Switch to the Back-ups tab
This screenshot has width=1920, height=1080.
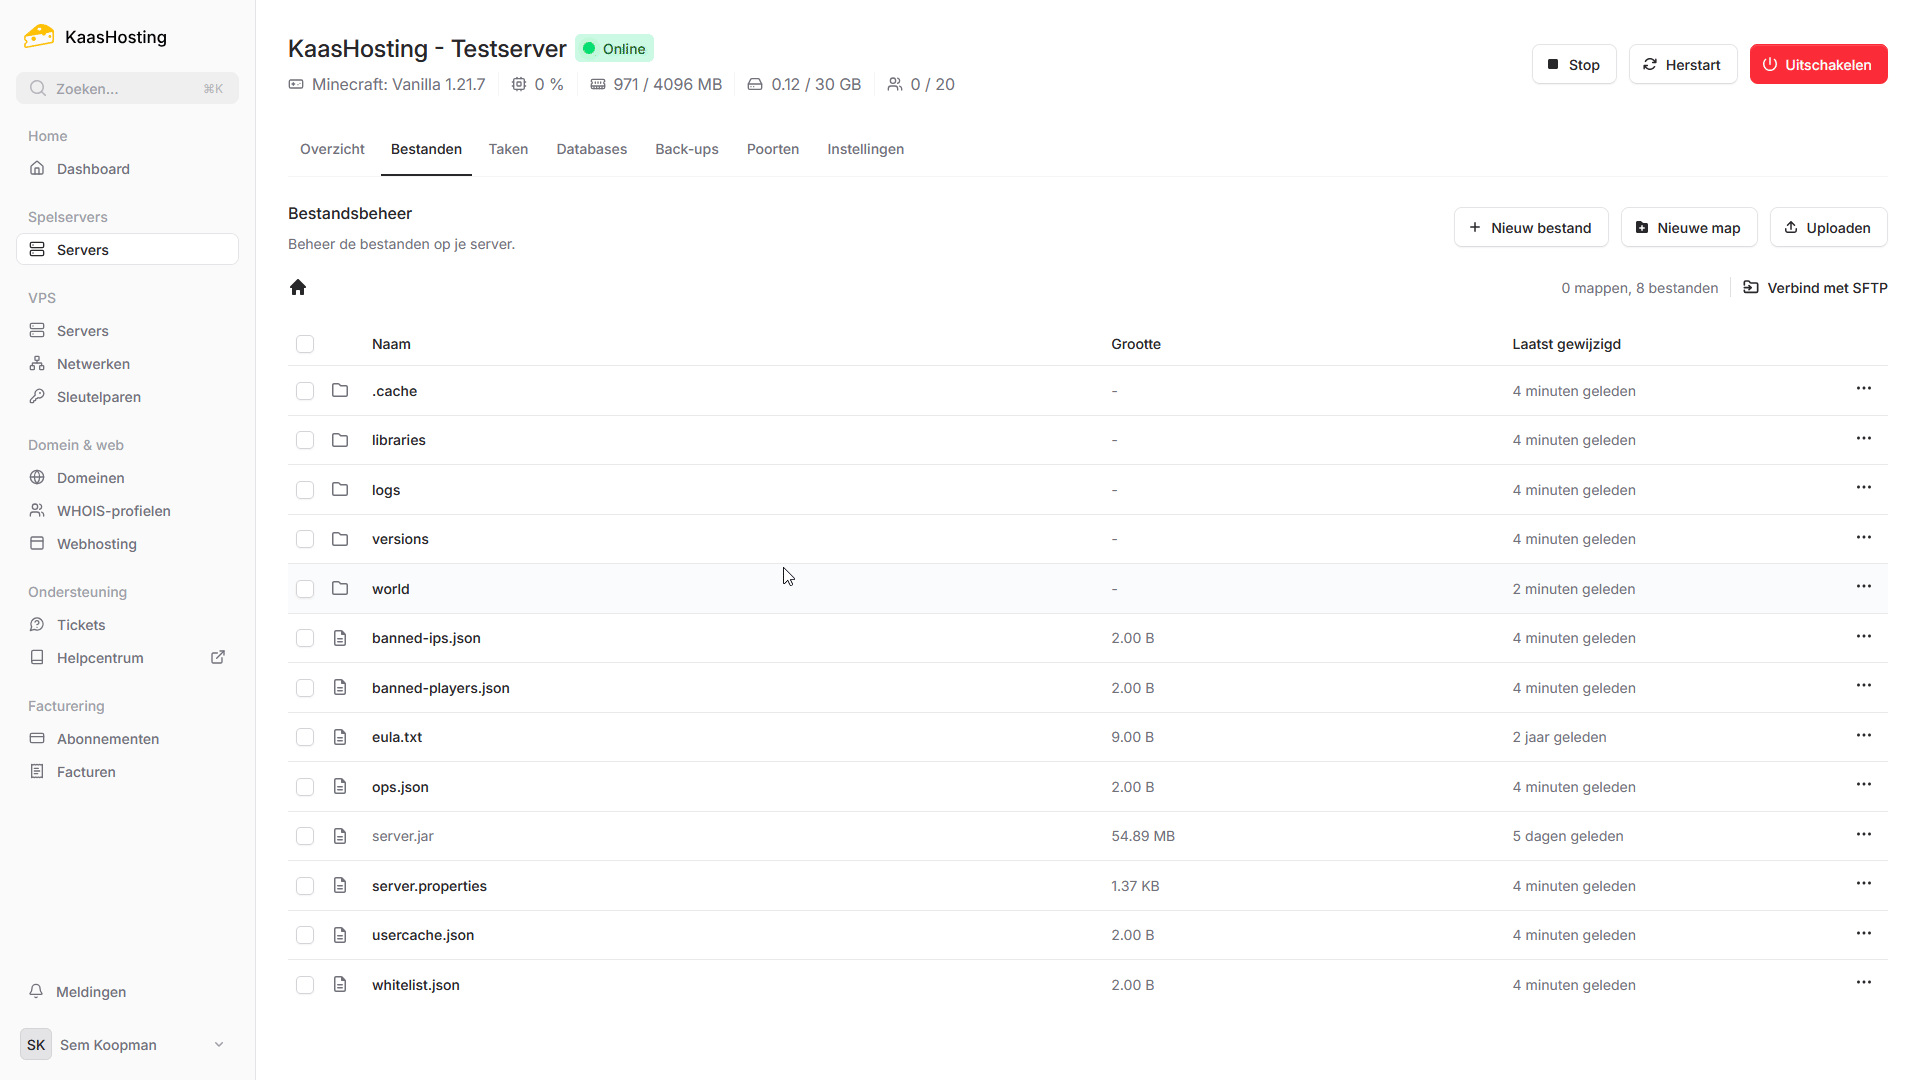686,149
